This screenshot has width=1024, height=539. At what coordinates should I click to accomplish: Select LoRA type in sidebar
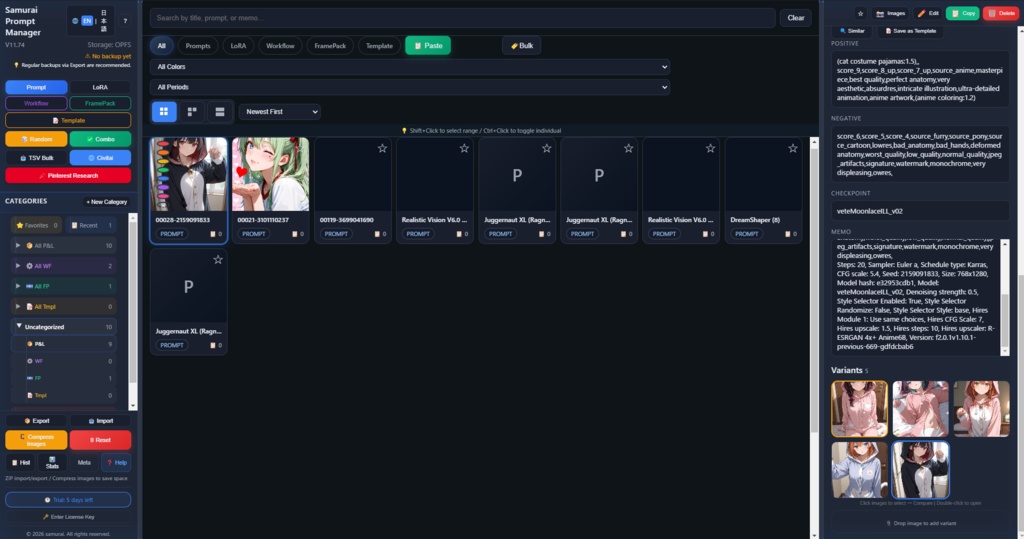coord(100,87)
